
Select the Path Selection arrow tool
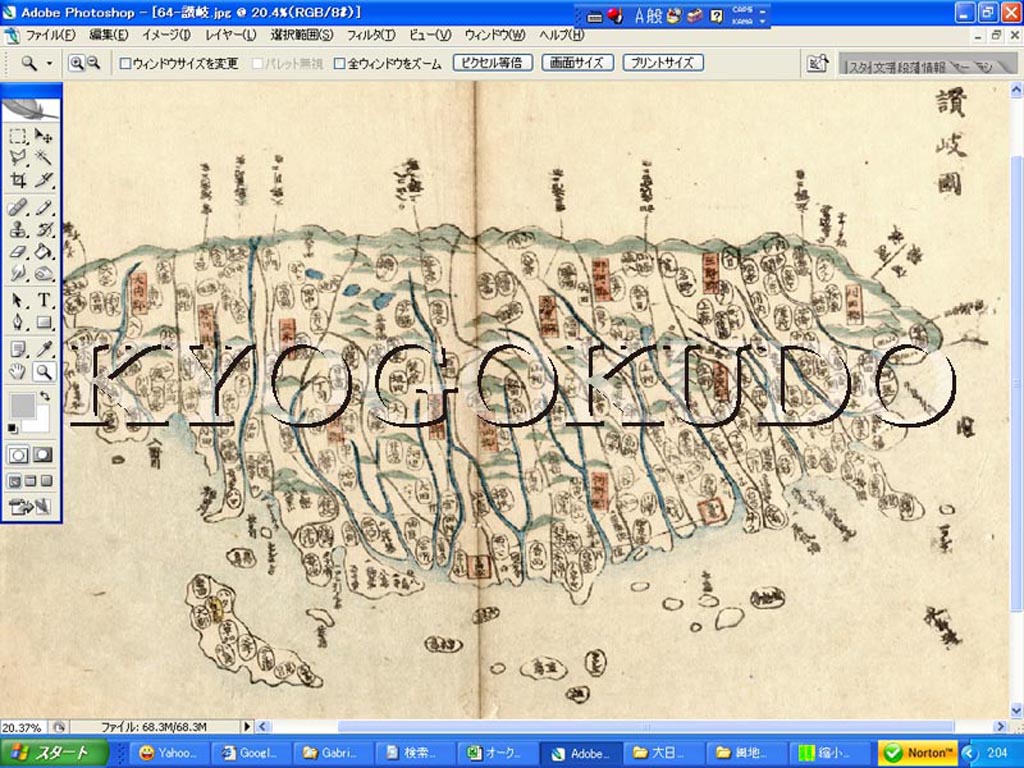pos(18,300)
